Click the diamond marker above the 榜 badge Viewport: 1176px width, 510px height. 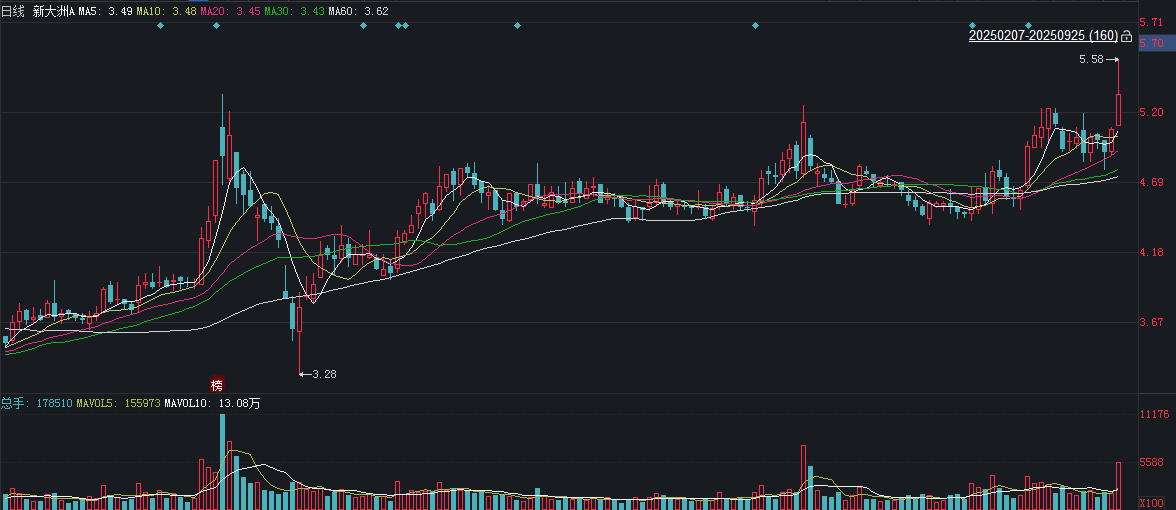tap(216, 26)
